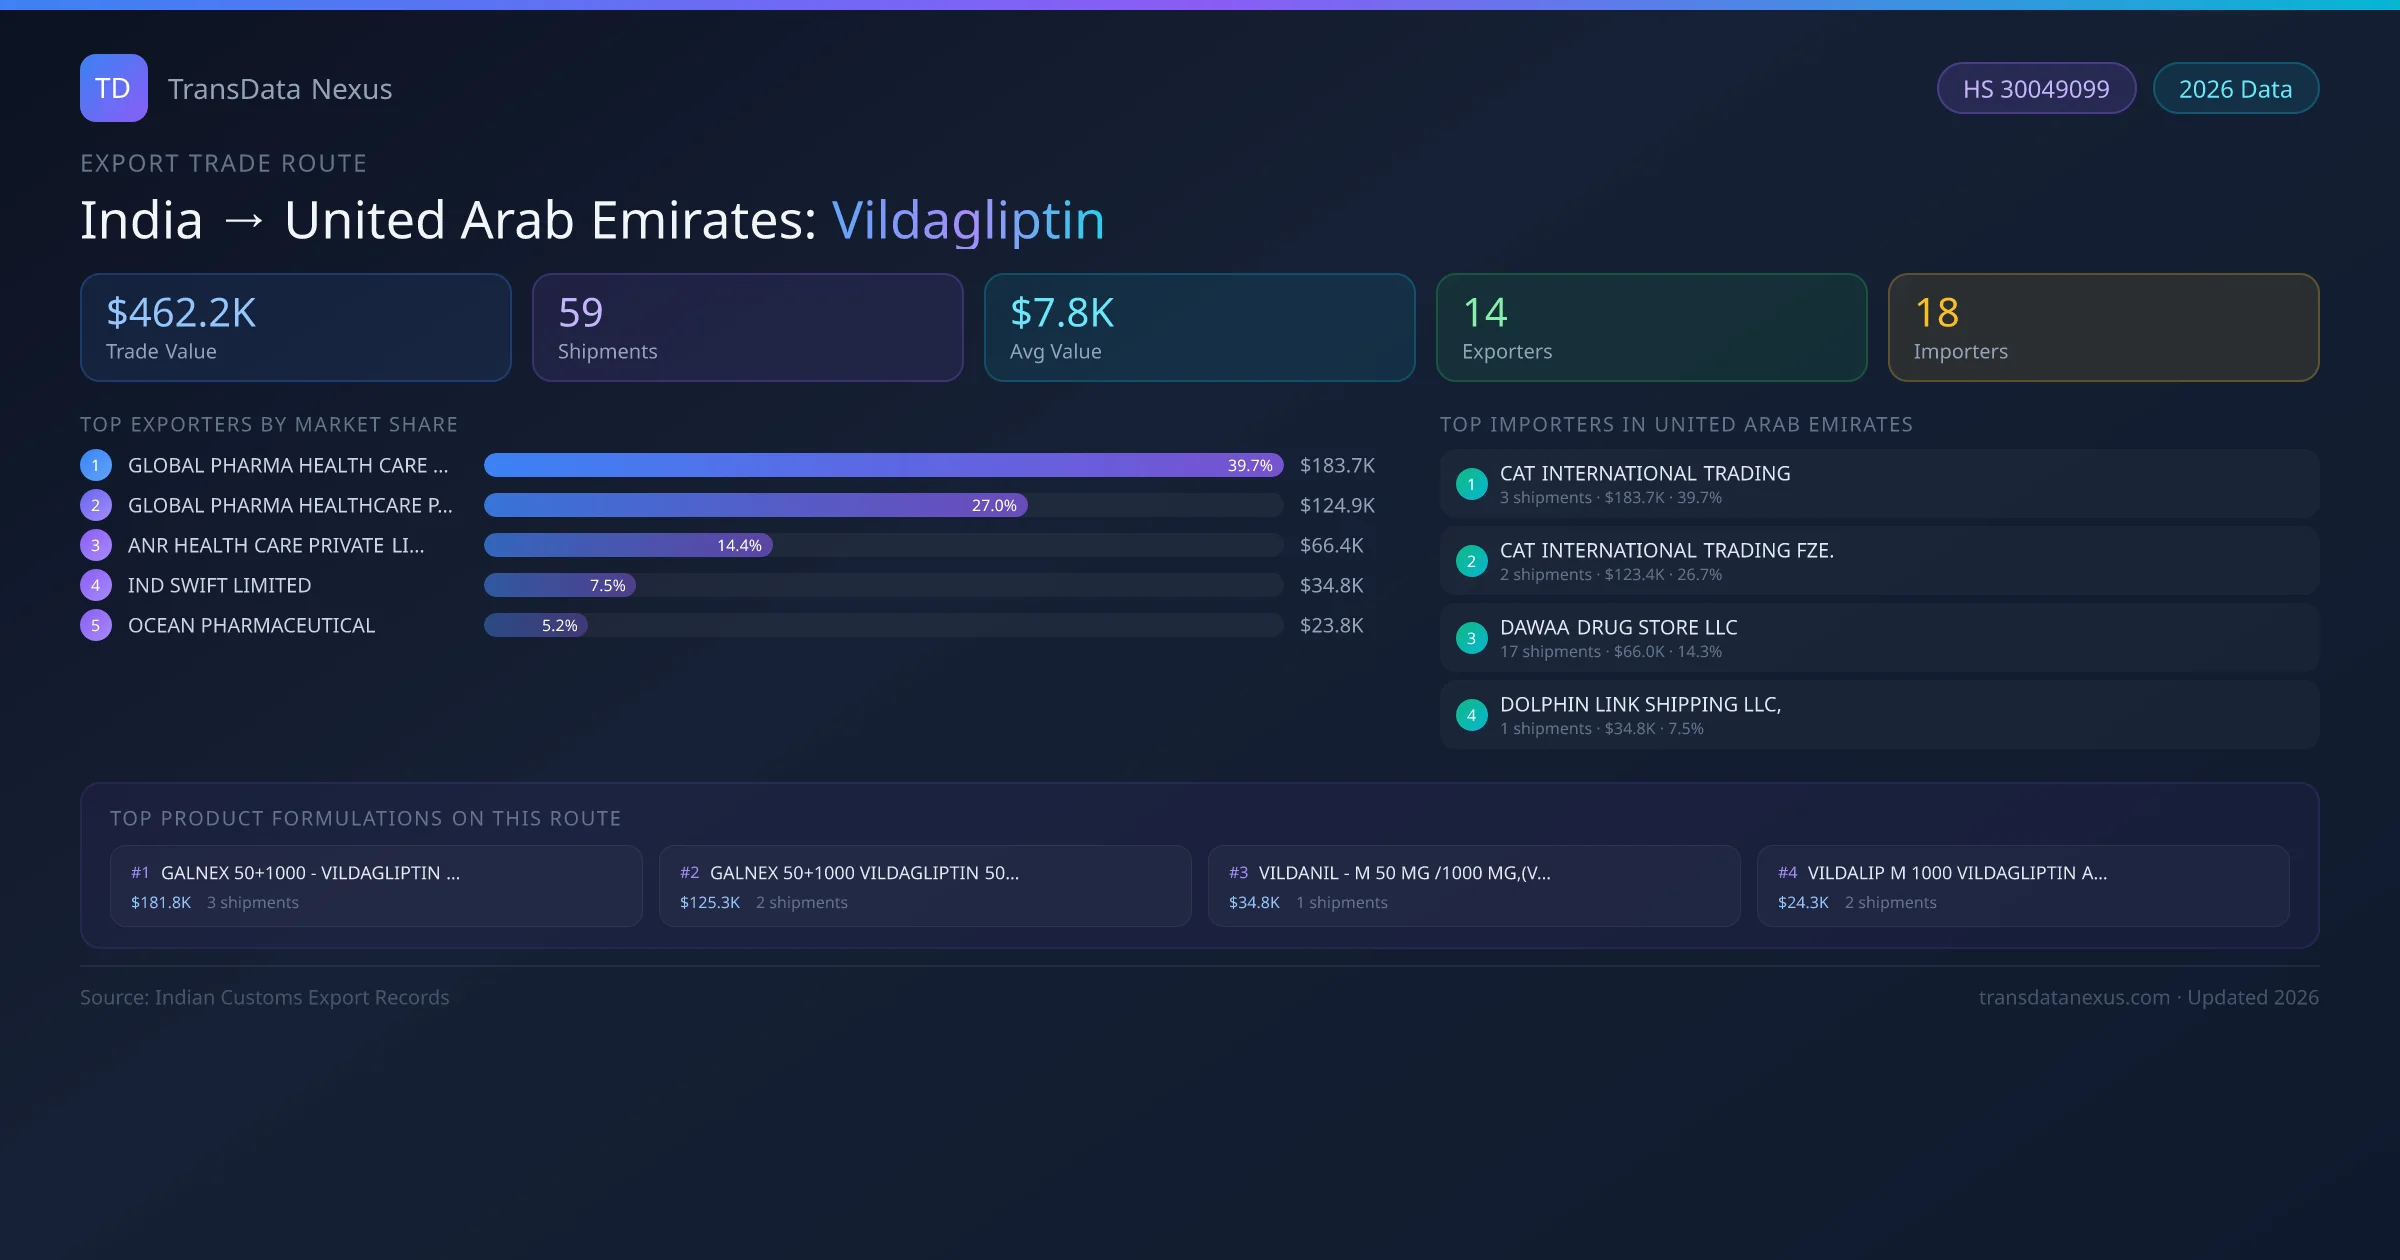The width and height of the screenshot is (2400, 1260).
Task: Open #4 VILDALIP M 1000 formulation card
Action: tap(2022, 886)
